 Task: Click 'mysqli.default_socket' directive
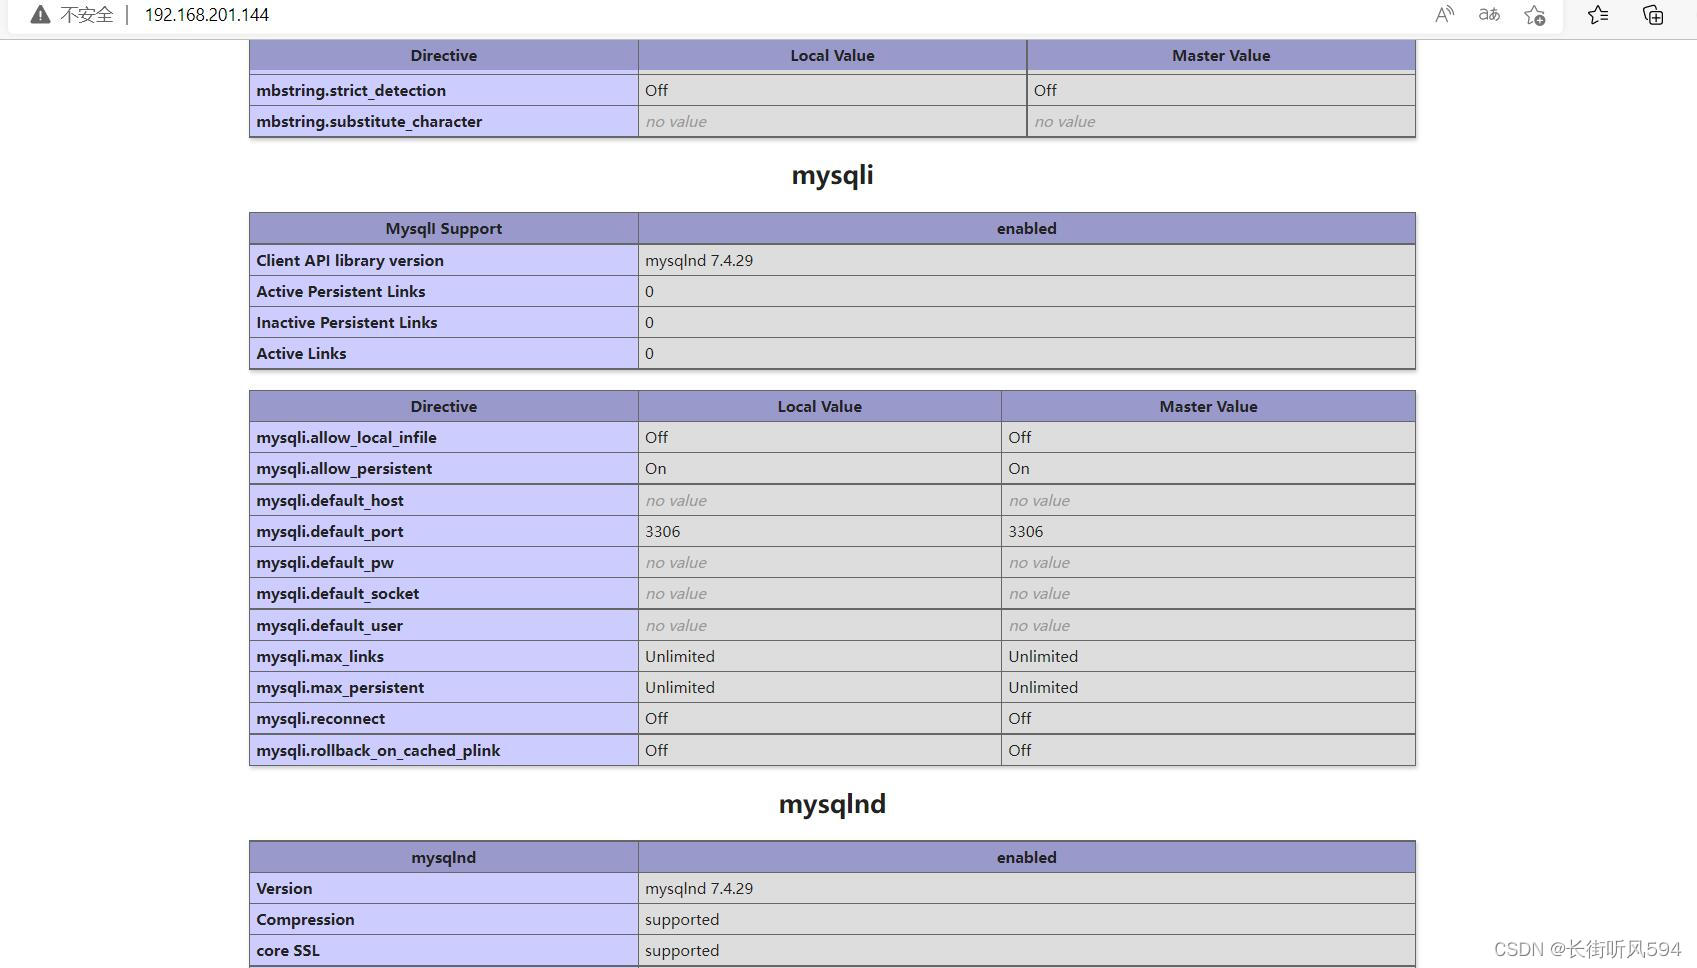tap(338, 593)
